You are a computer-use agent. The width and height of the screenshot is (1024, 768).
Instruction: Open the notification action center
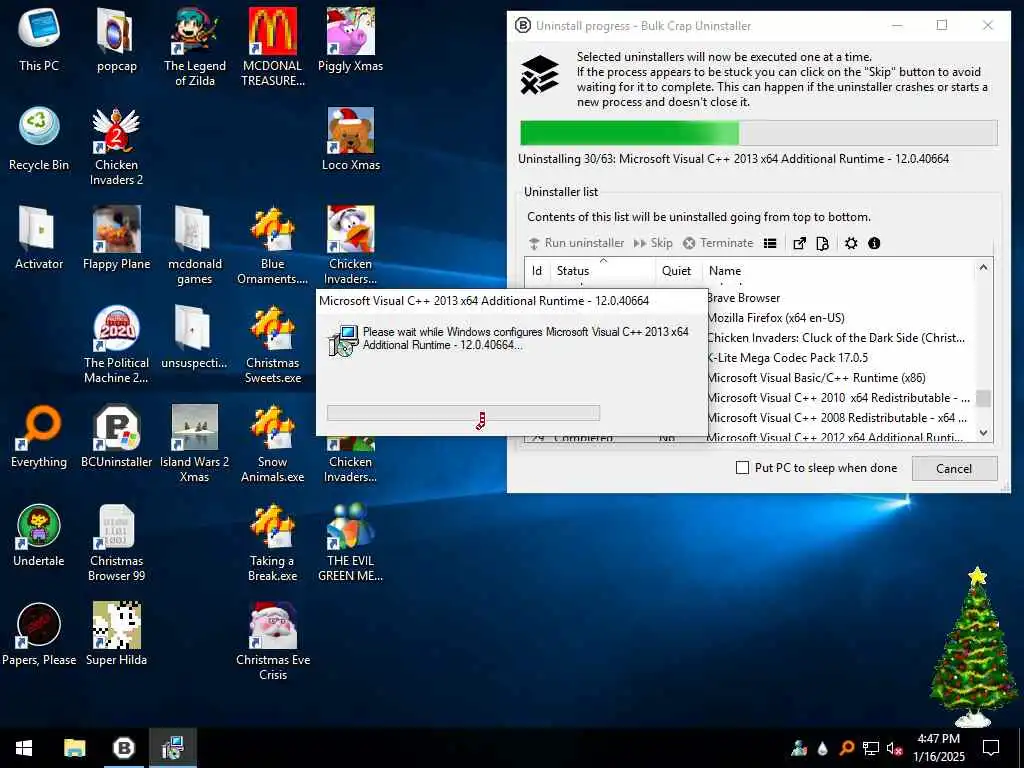[991, 748]
